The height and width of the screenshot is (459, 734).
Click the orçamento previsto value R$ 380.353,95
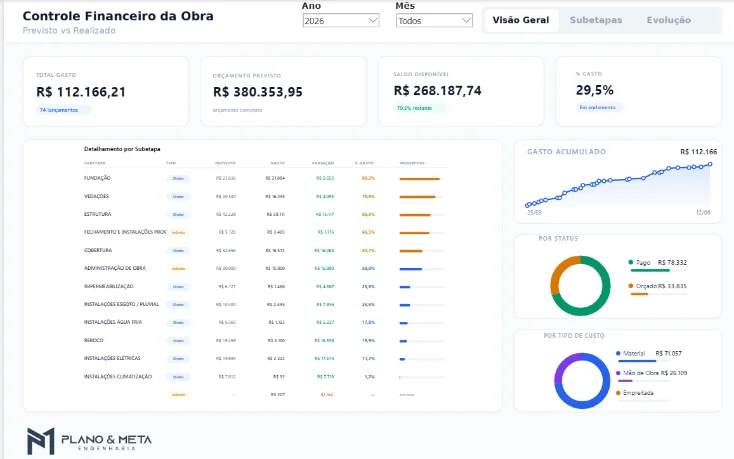pos(258,92)
